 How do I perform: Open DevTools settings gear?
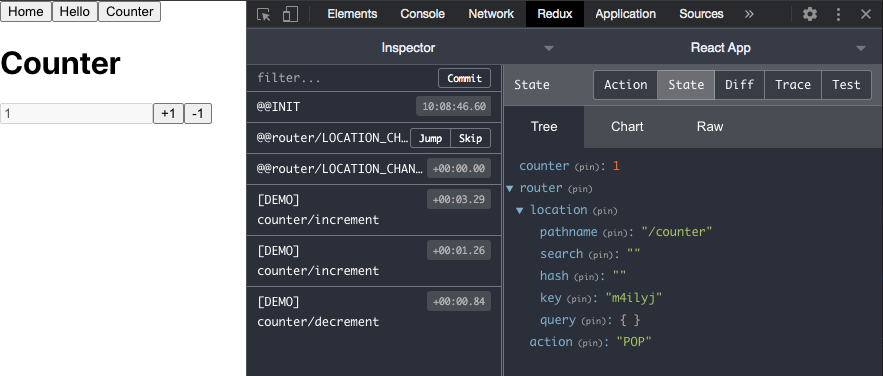[x=810, y=14]
